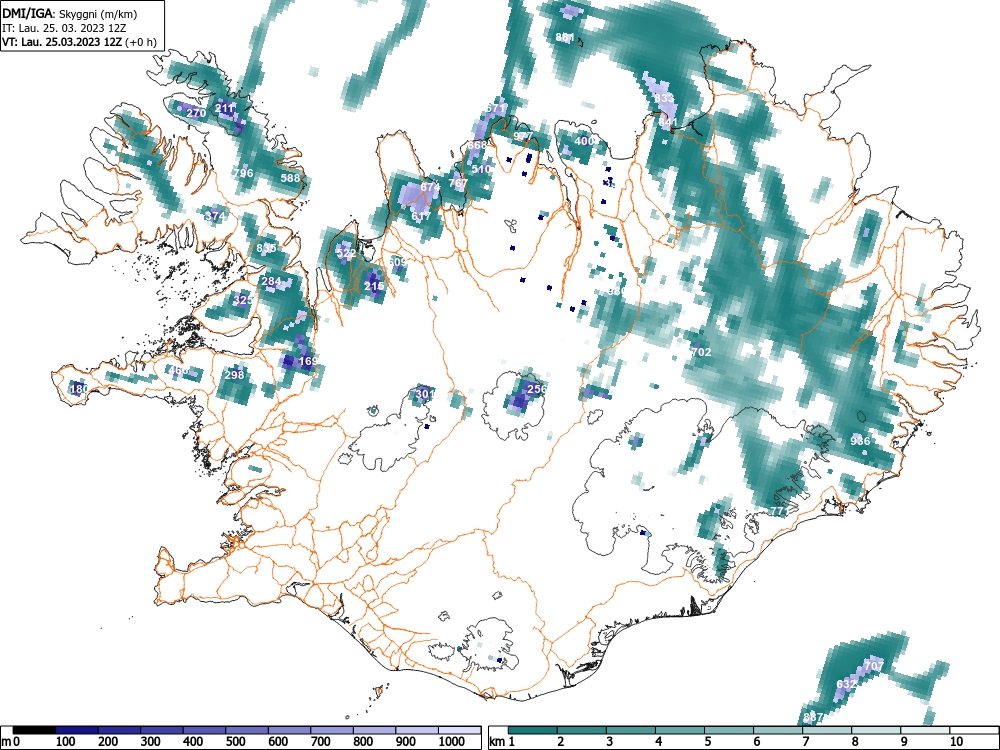Click the visibility value '325' on the map

coord(243,300)
